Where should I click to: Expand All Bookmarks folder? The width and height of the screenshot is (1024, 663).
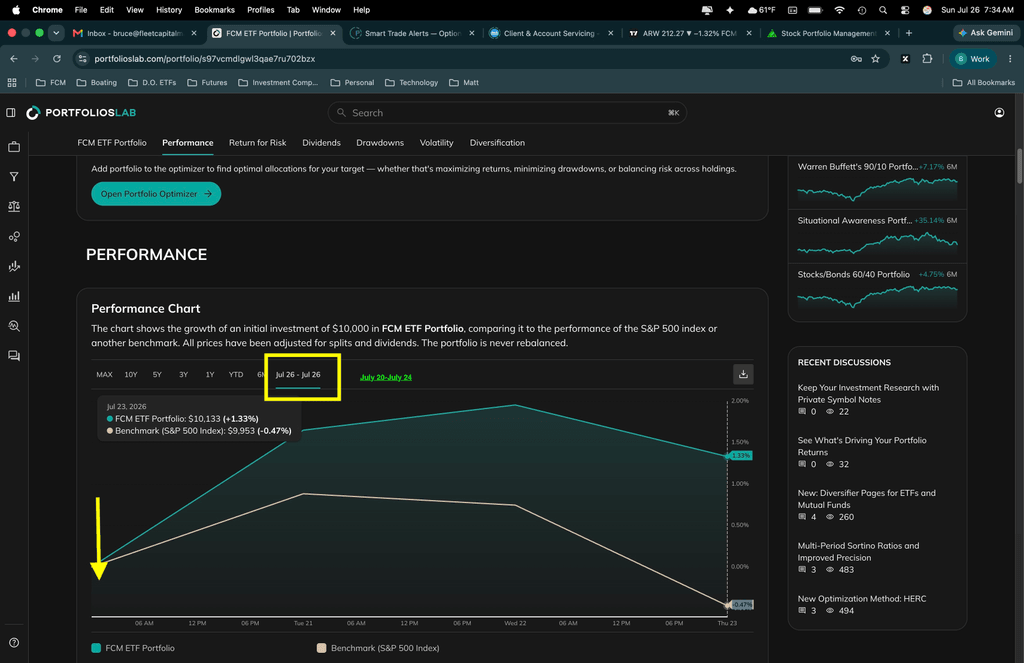[x=984, y=83]
